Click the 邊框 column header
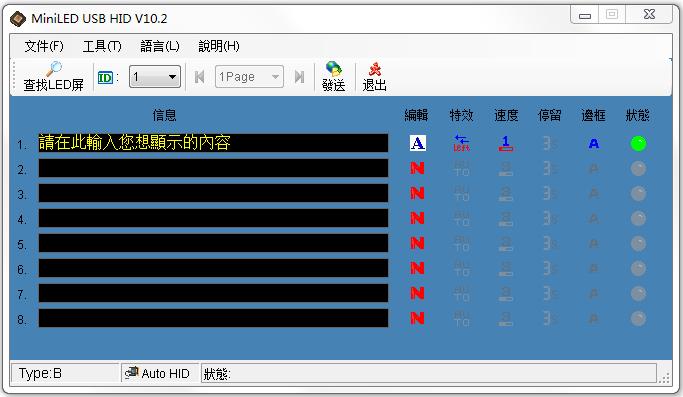 [594, 115]
